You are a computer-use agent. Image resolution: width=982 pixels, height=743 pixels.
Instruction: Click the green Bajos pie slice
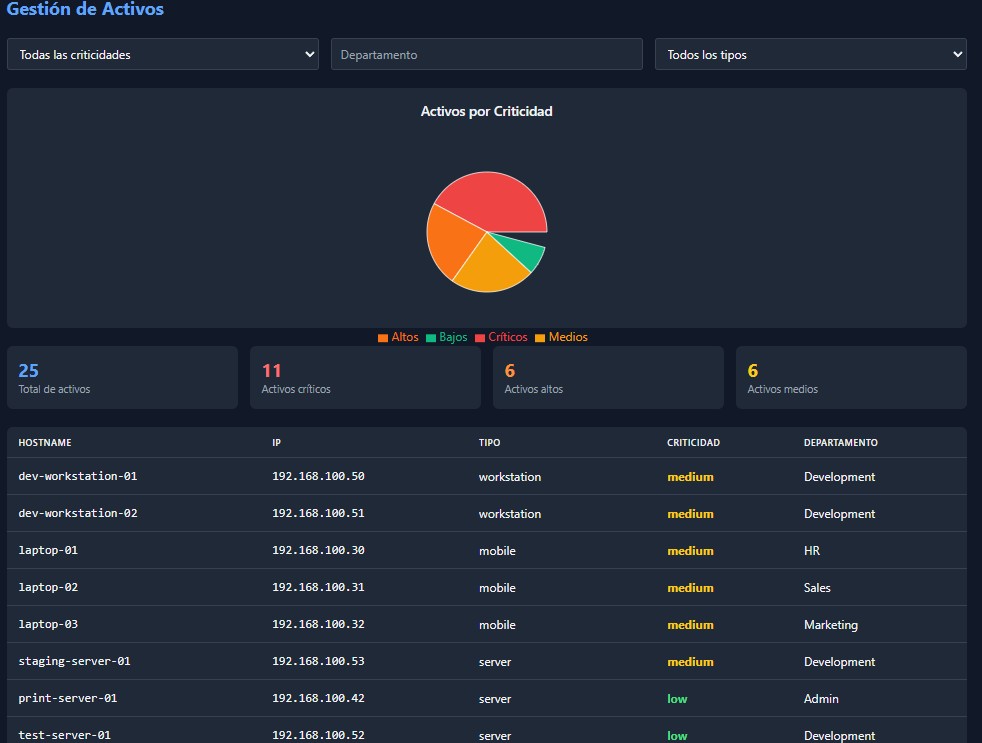pos(526,252)
